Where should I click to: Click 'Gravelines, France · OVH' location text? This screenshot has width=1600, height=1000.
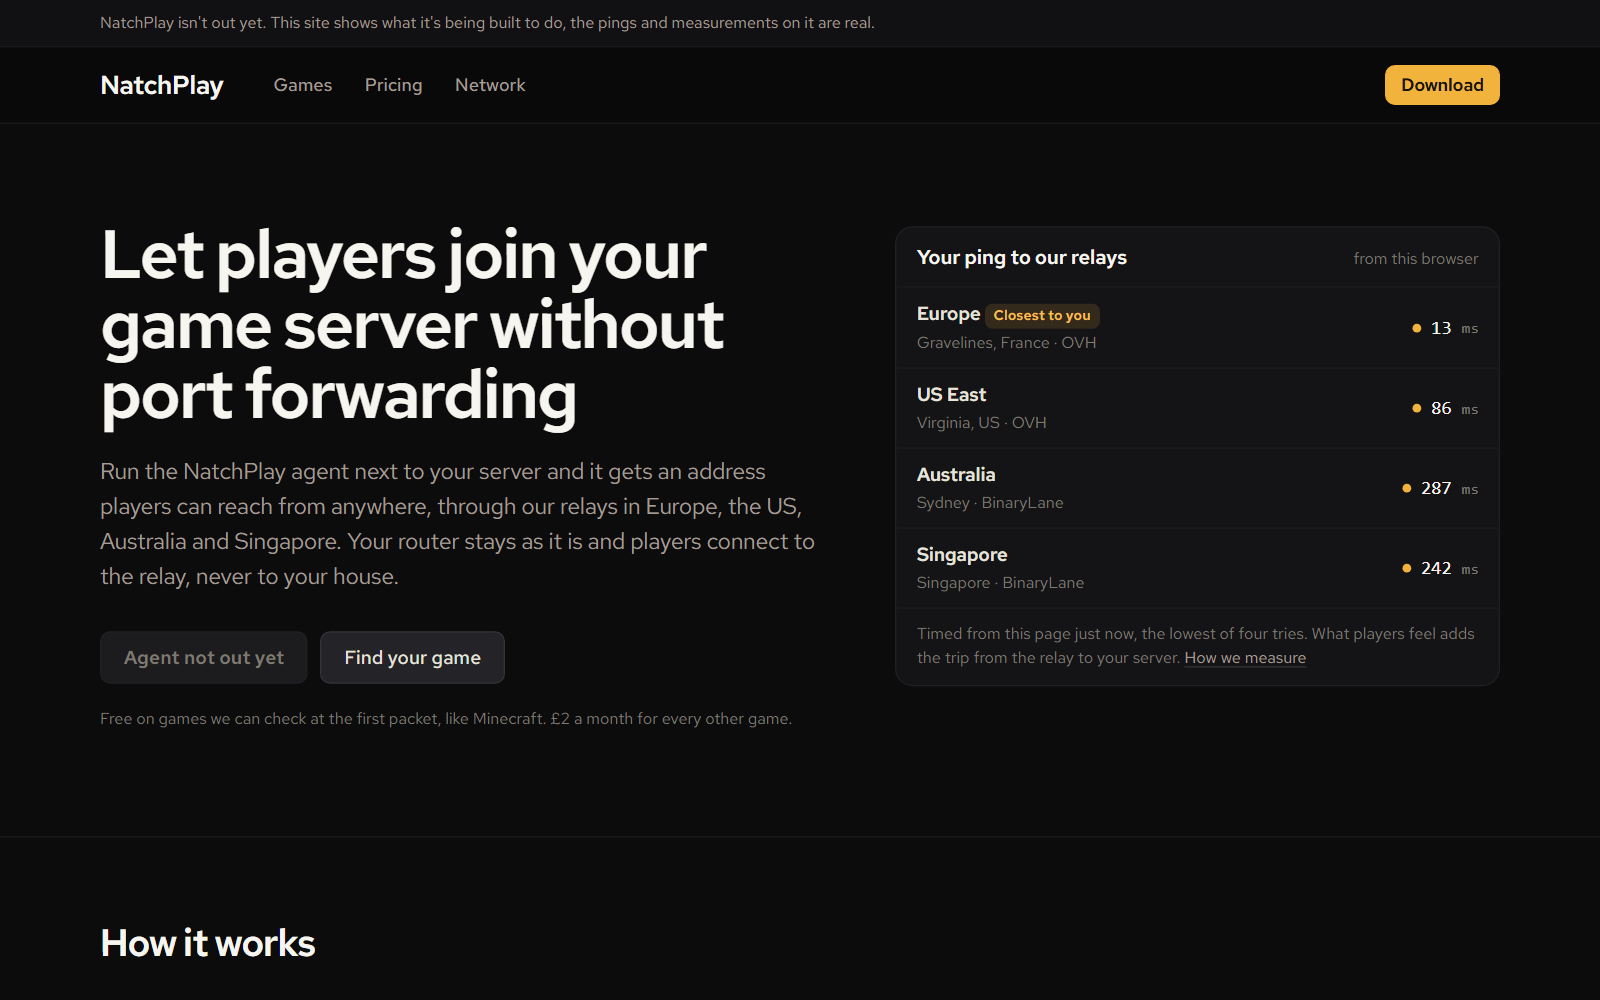[x=1006, y=343]
